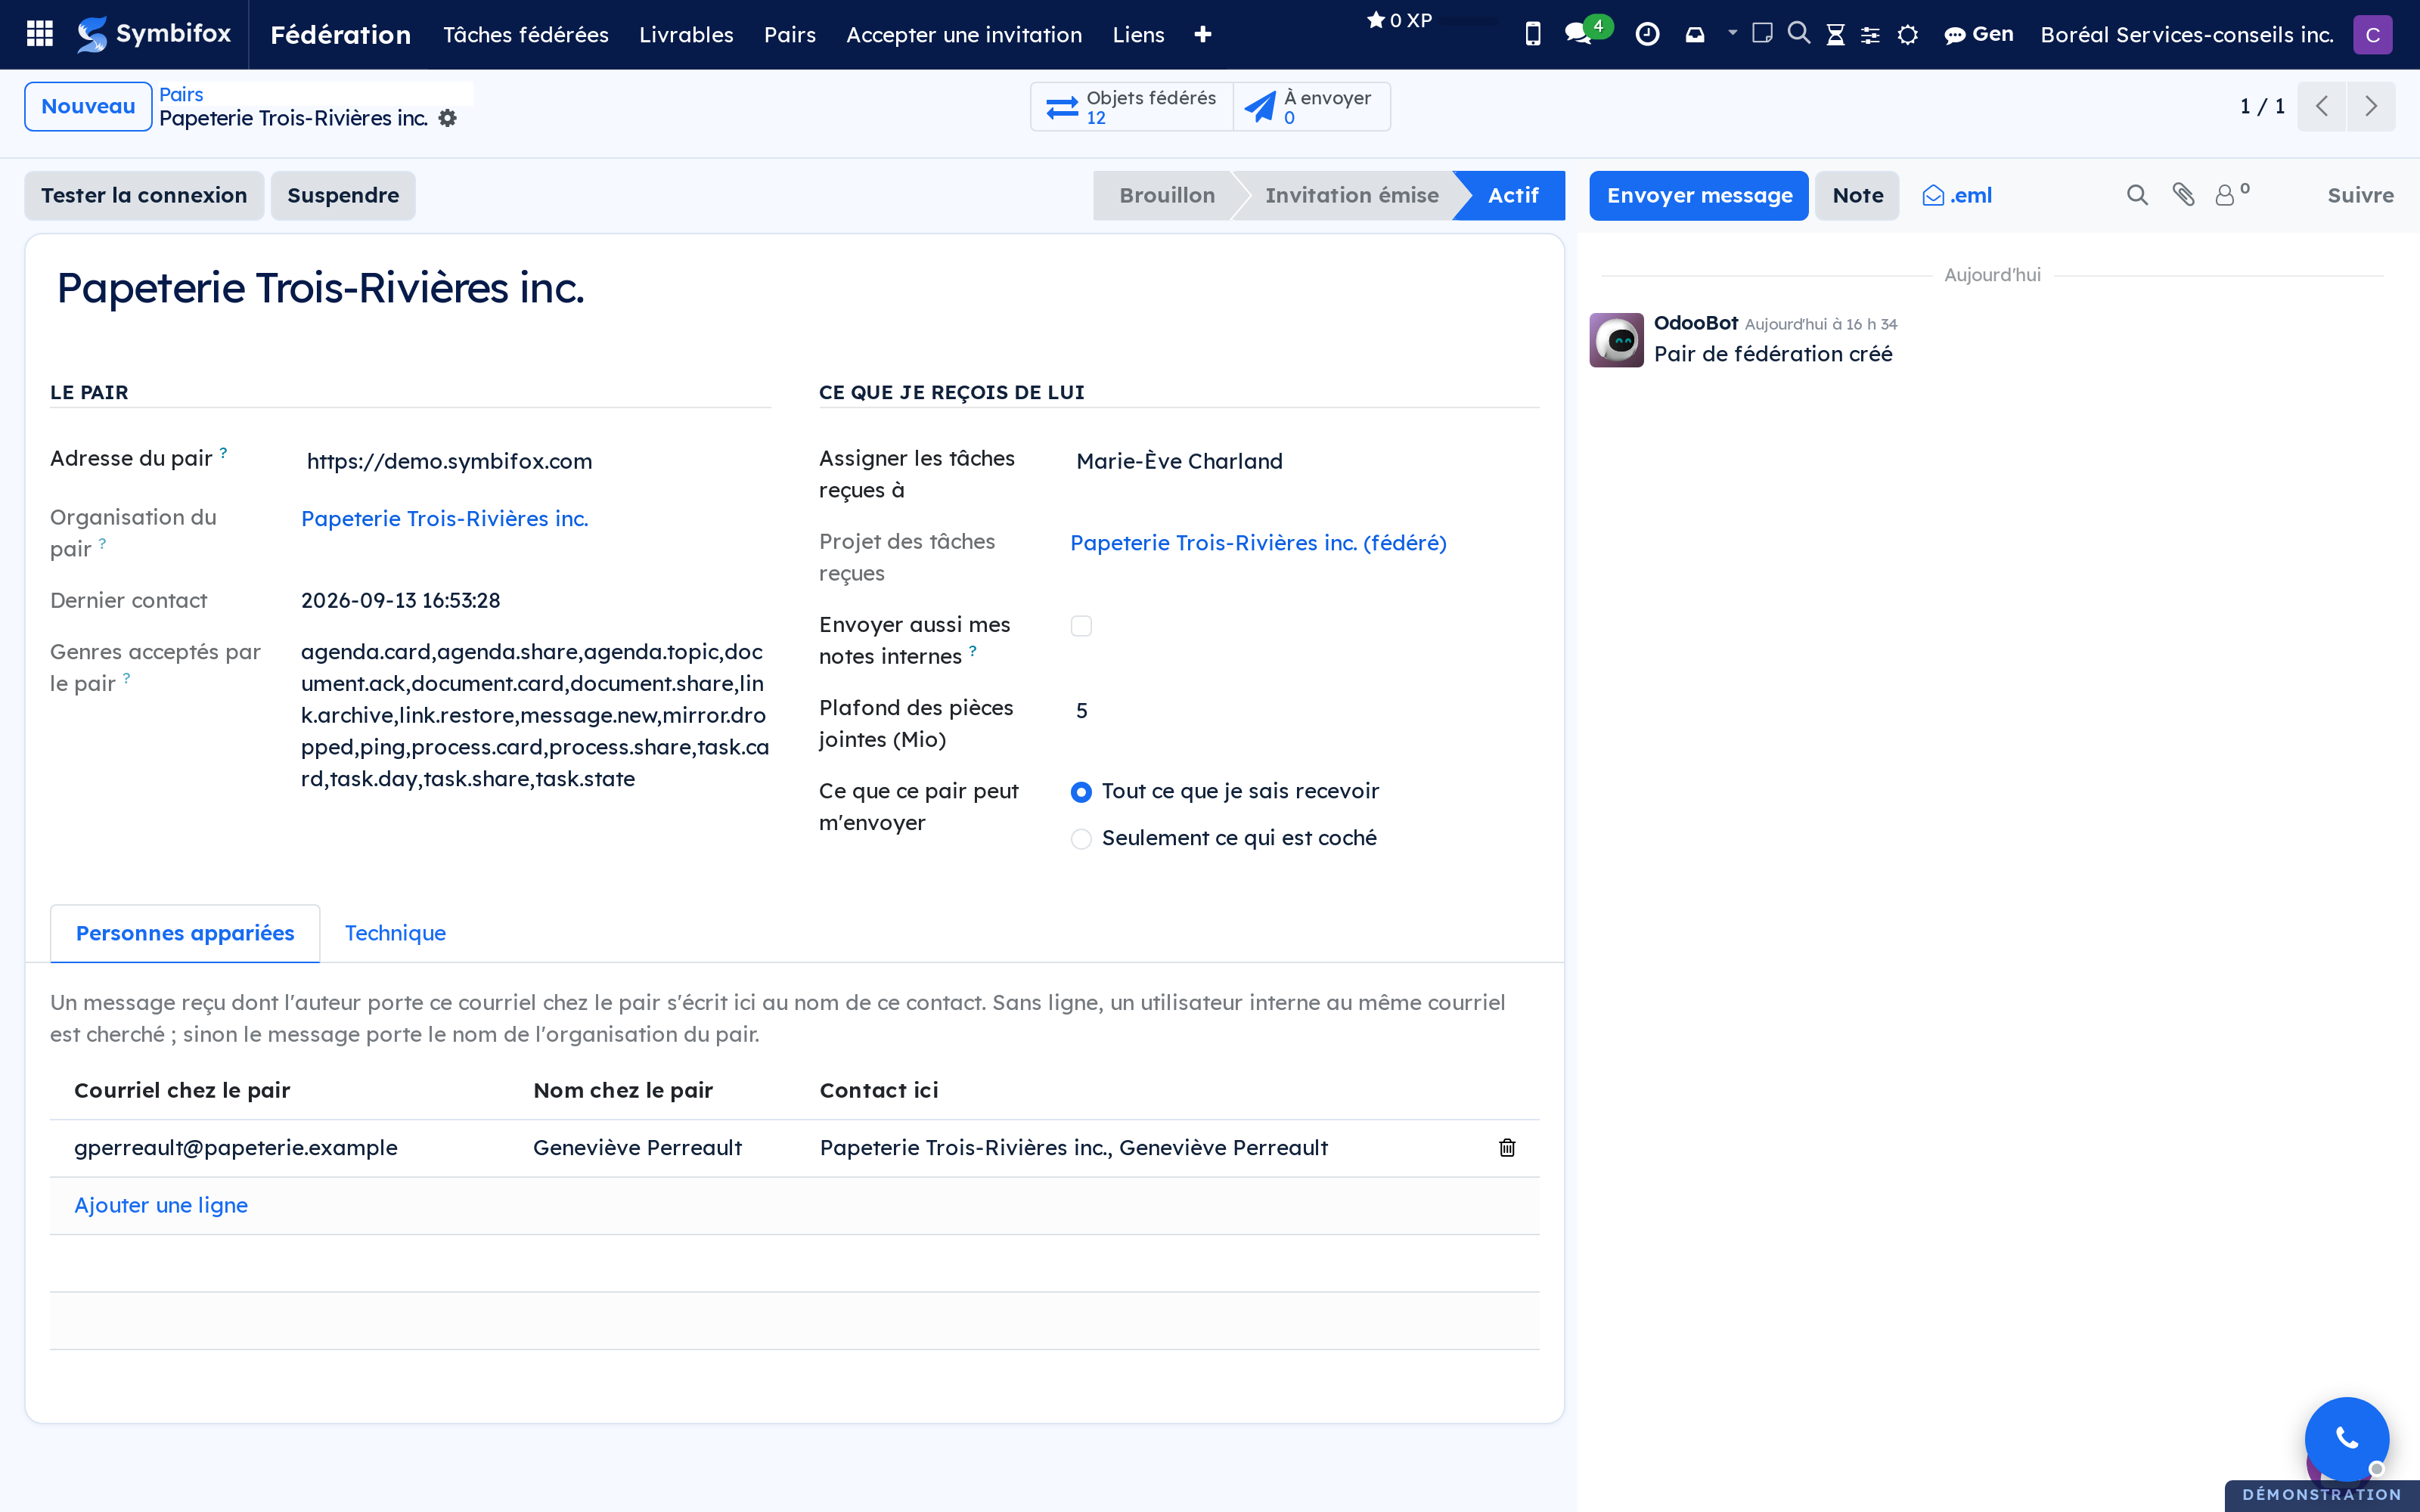Open Objets fédérés stat button
Viewport: 2420px width, 1512px height.
coord(1132,106)
